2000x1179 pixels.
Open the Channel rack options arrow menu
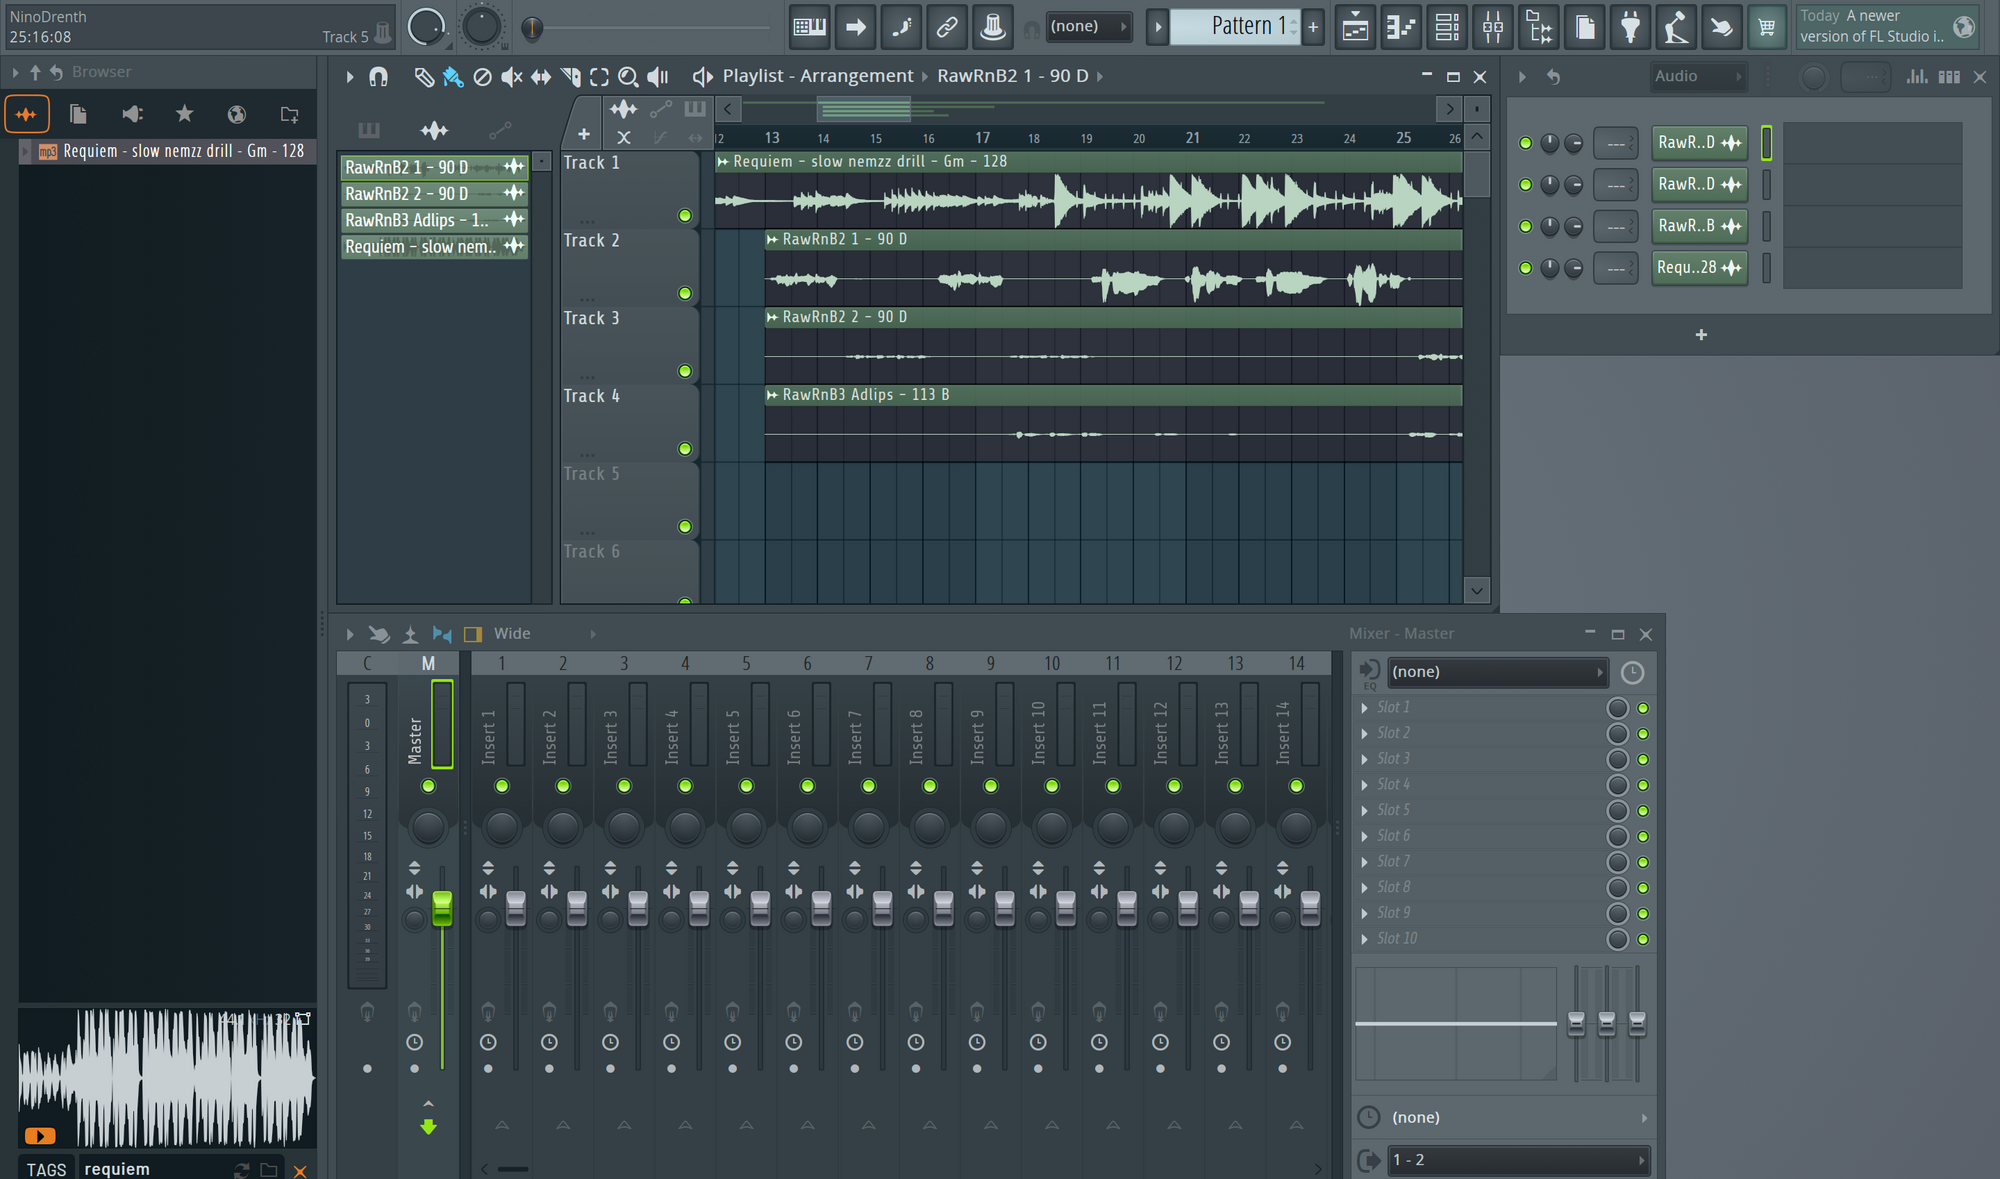[1522, 76]
